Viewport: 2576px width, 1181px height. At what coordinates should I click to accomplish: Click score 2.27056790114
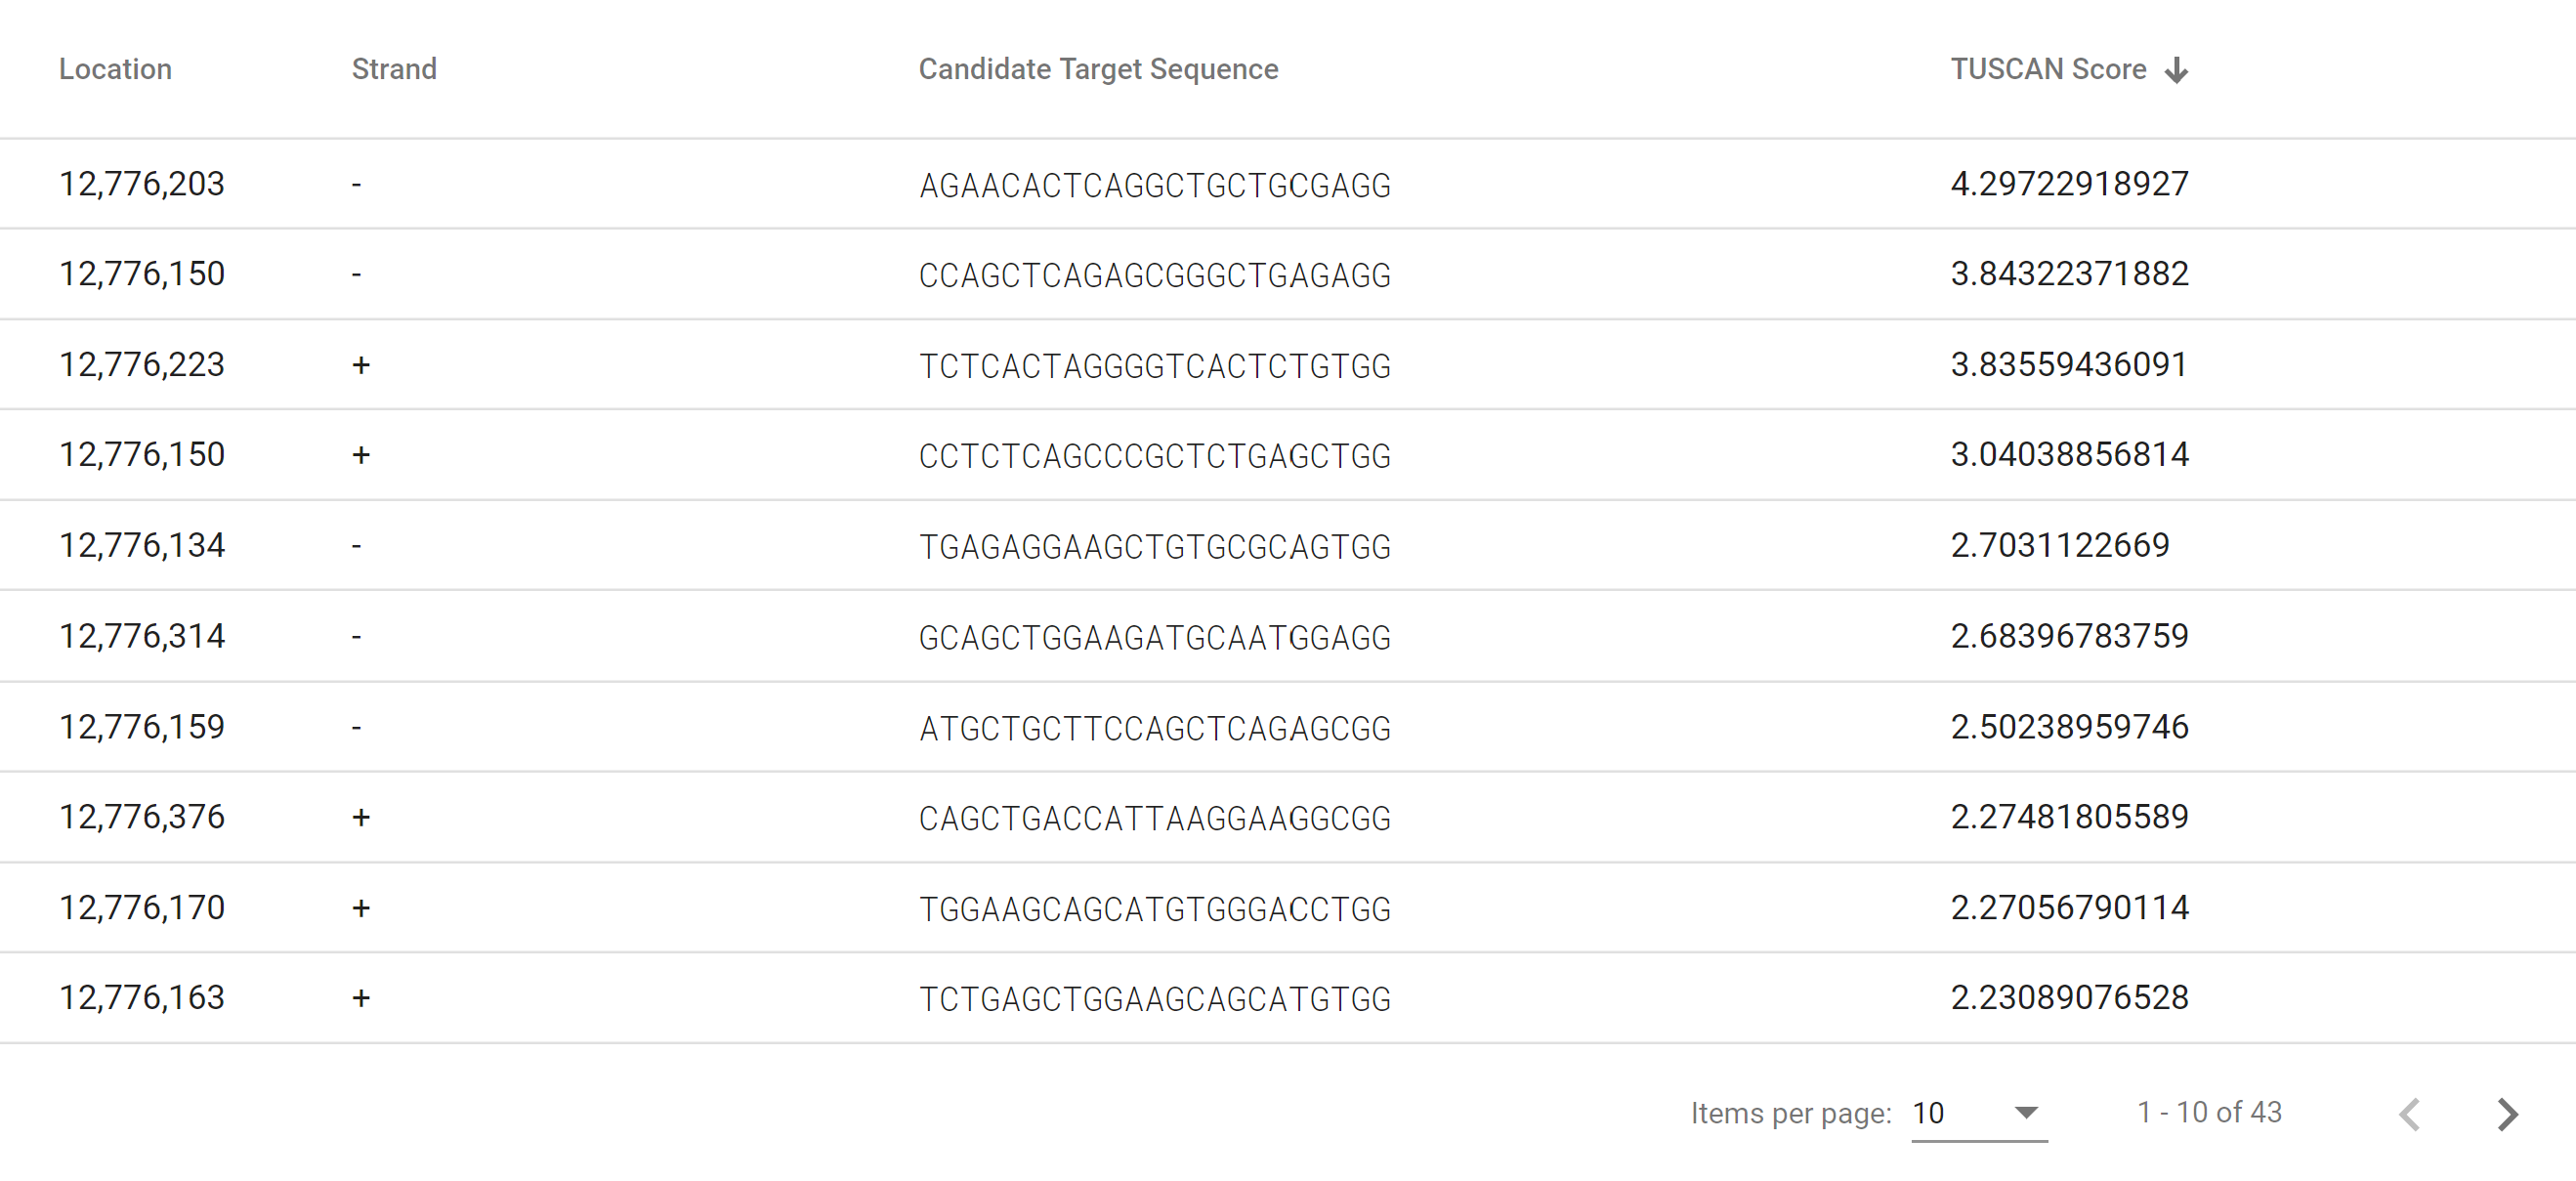point(2069,908)
